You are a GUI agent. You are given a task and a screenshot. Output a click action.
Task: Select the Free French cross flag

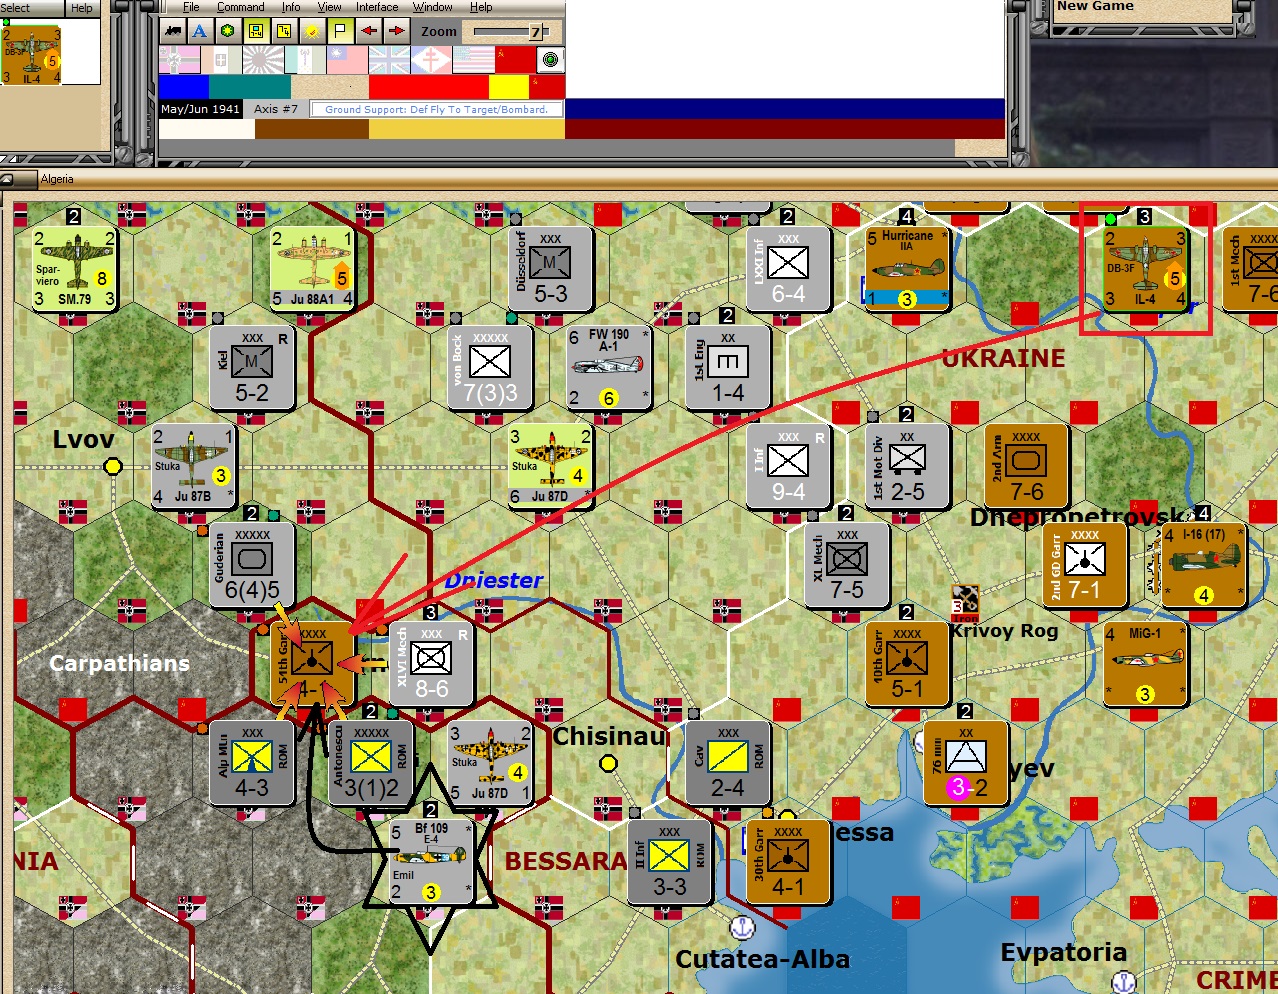(x=431, y=60)
